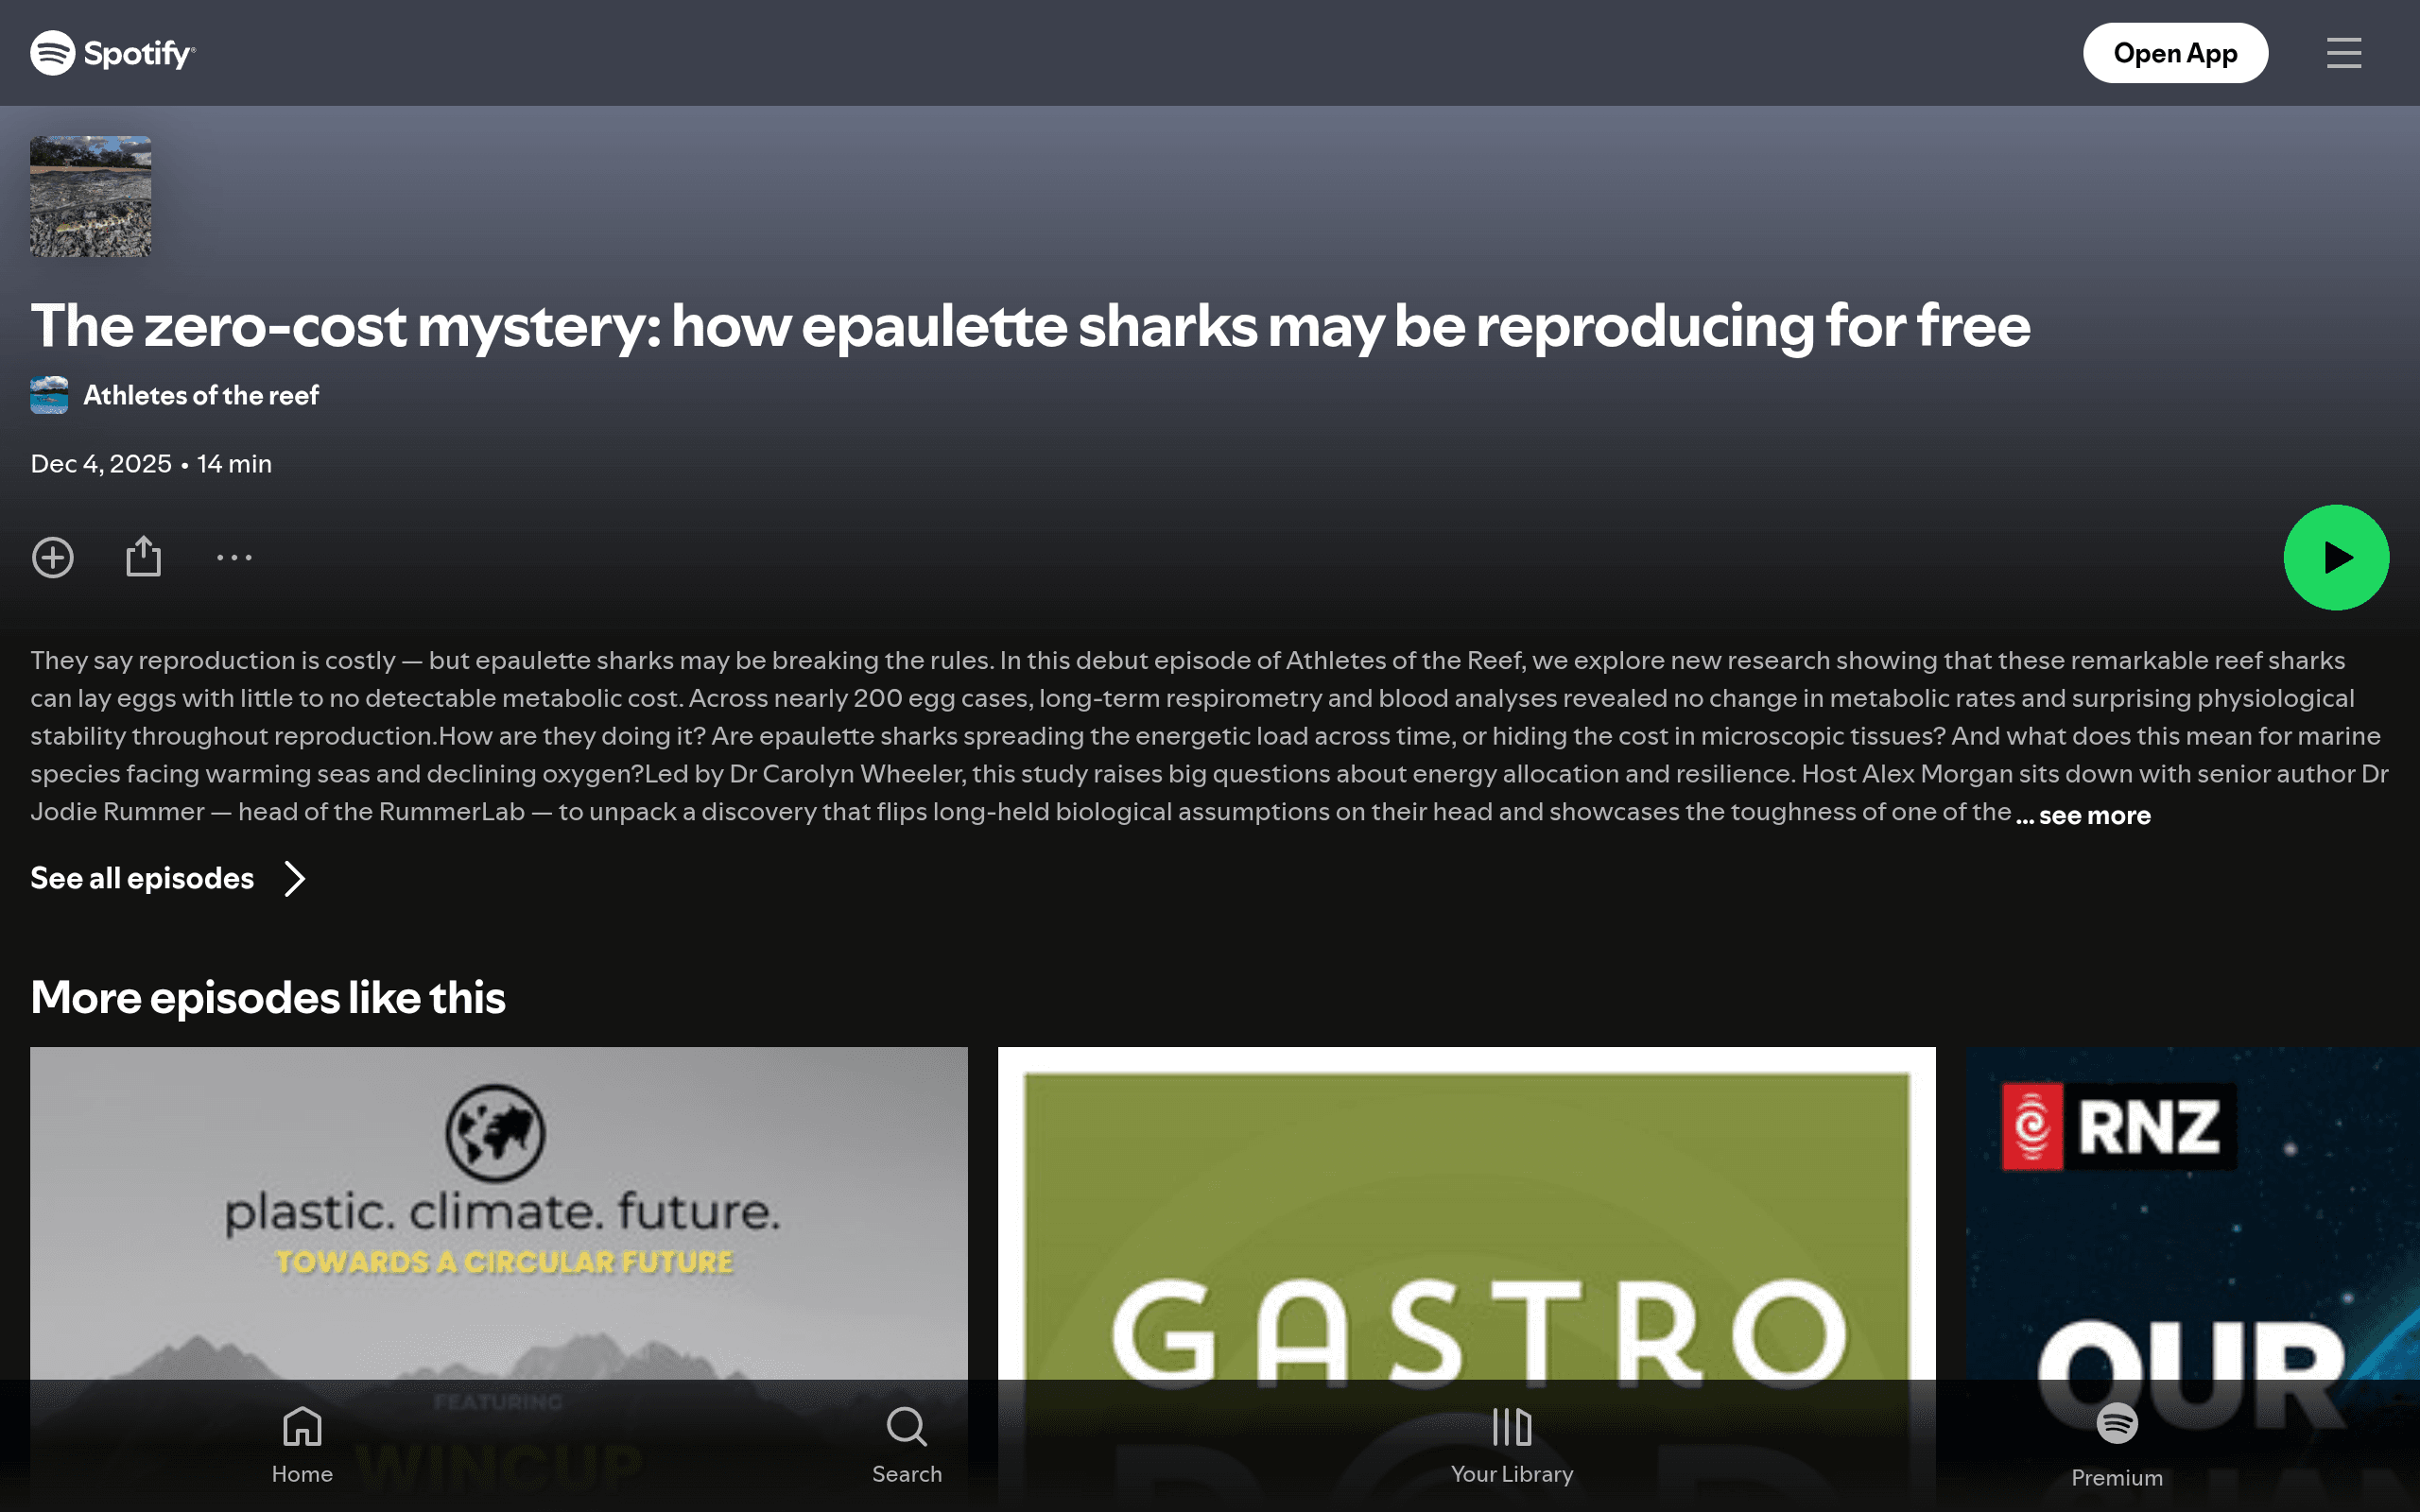Share this episode via share icon

pyautogui.click(x=144, y=557)
